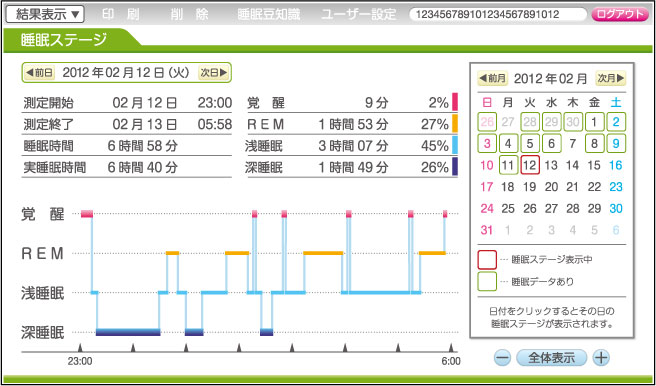Click the pink 覚醒 color swatch
Viewport: 656px width, 386px height.
[455, 102]
